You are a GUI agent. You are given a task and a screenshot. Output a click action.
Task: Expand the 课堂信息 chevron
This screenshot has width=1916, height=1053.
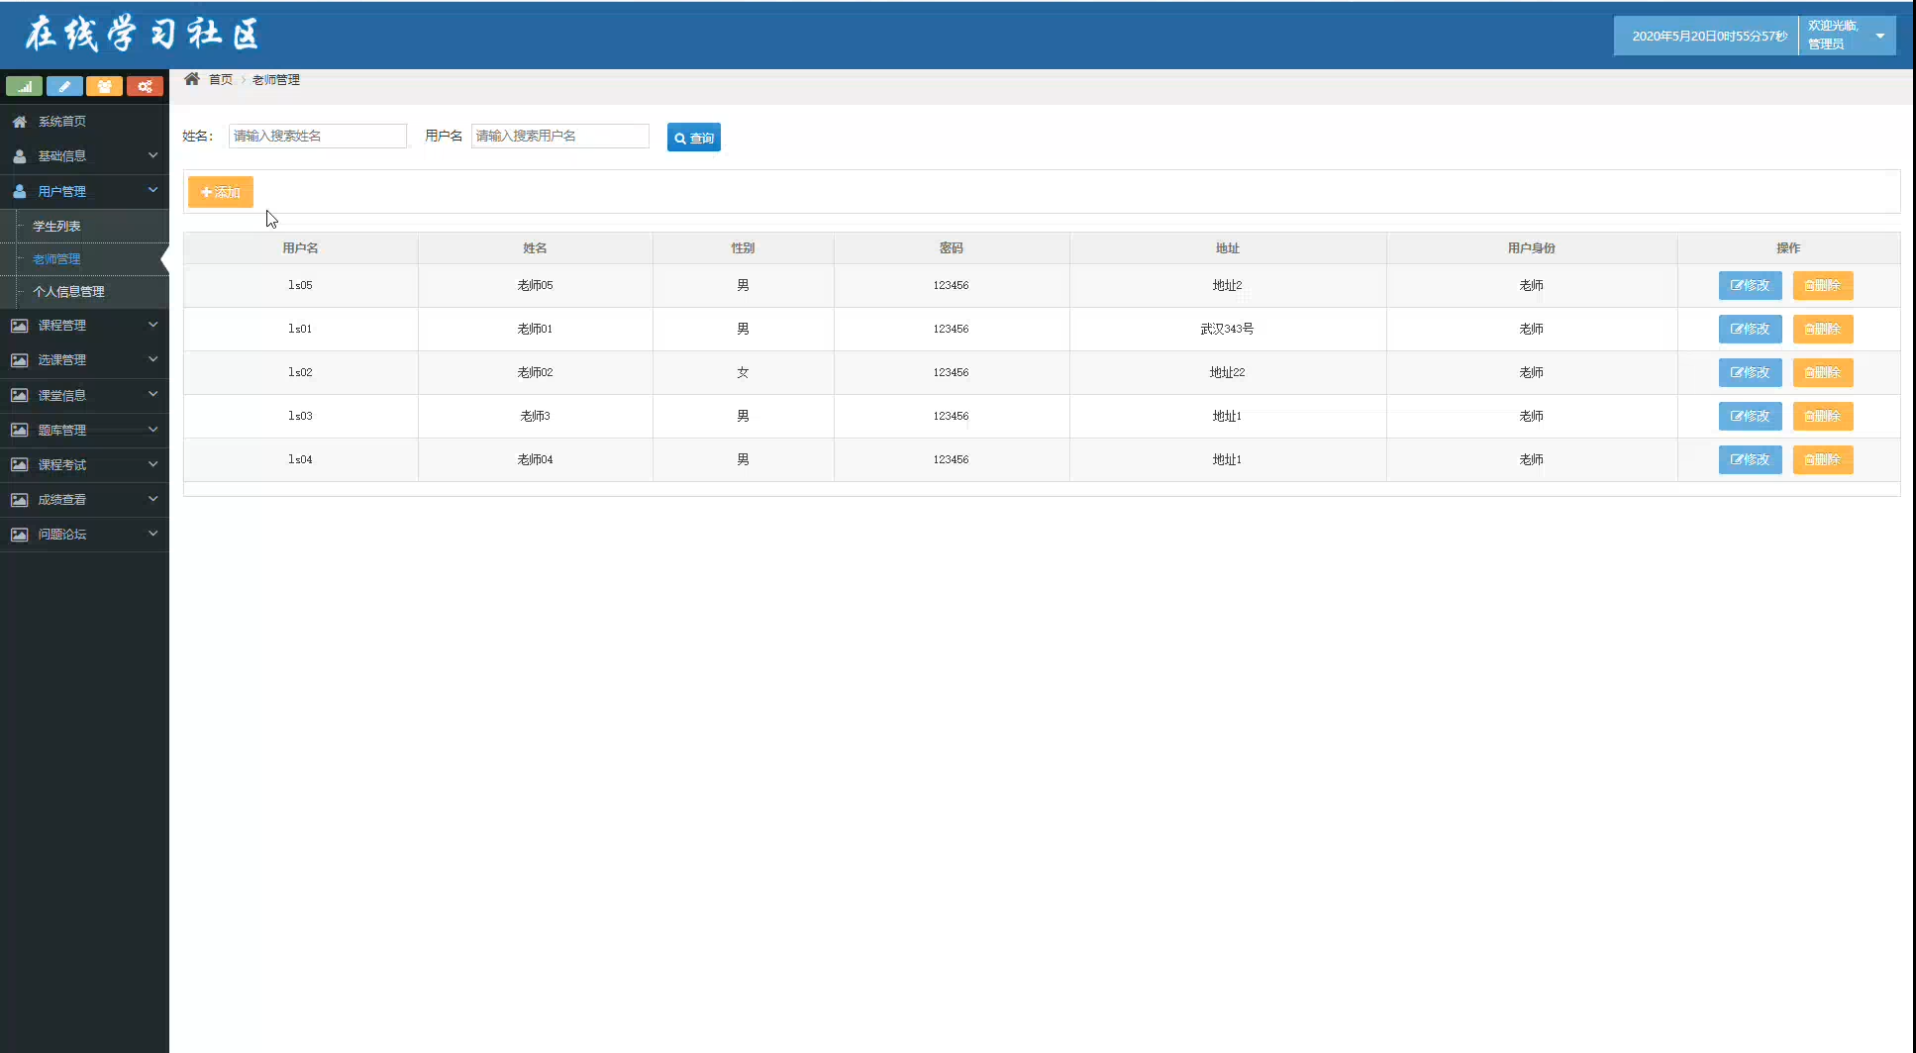point(153,394)
